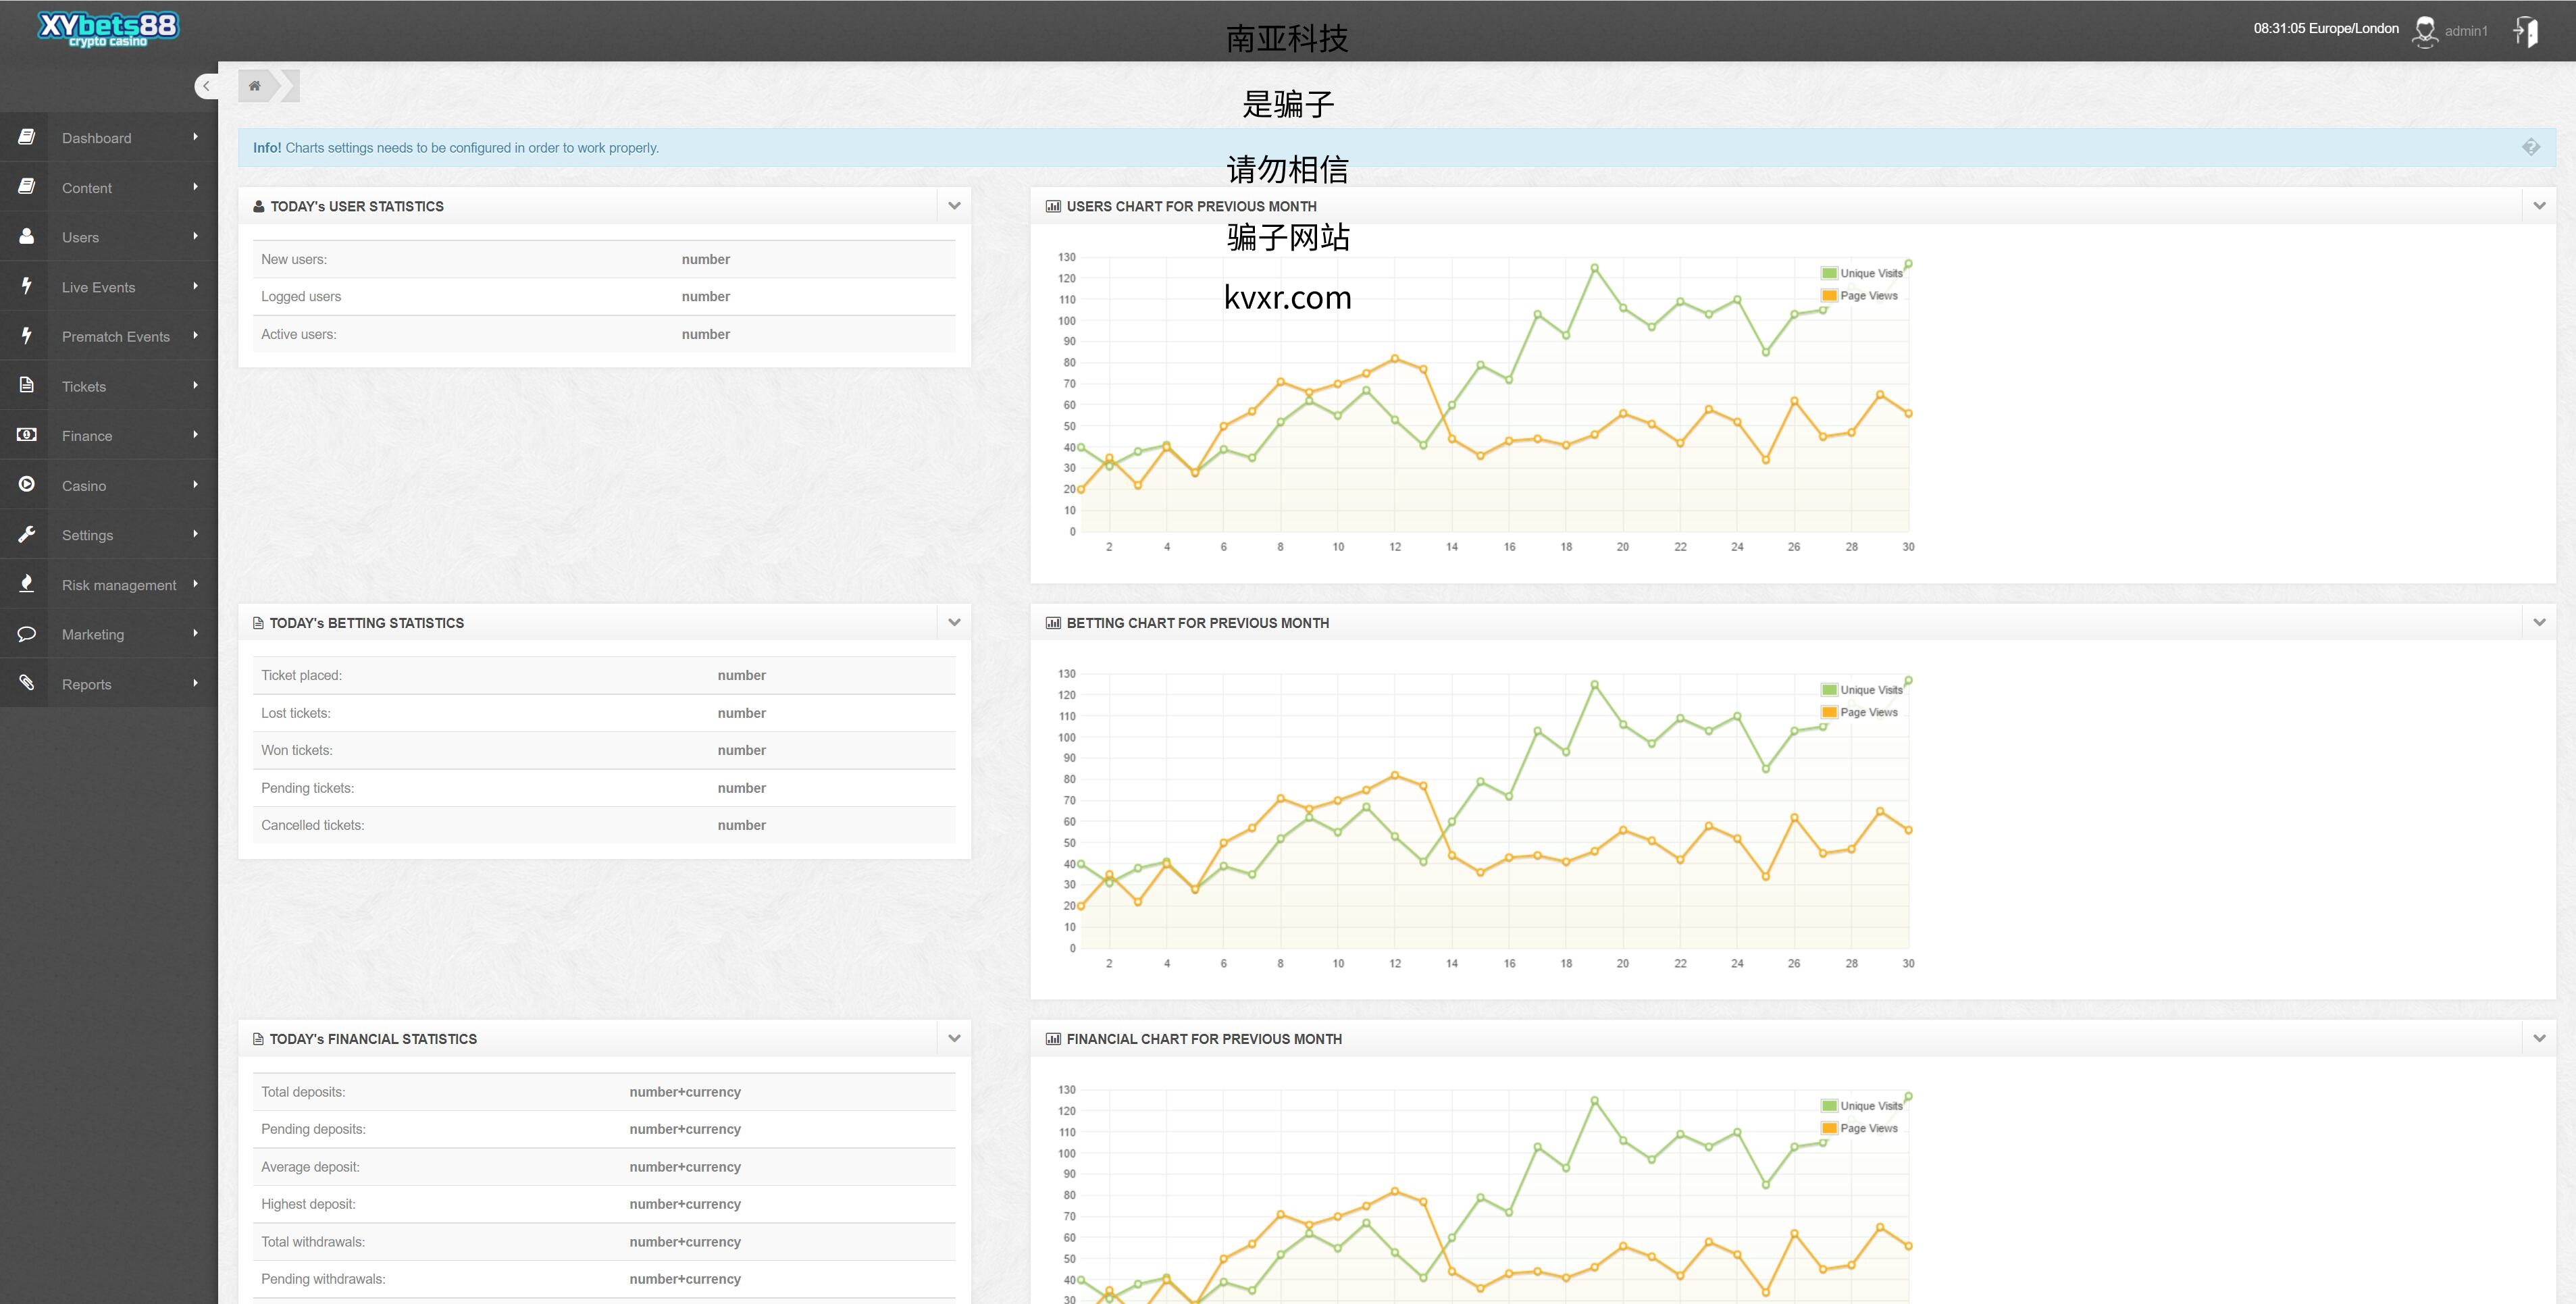The height and width of the screenshot is (1304, 2576).
Task: Click the Marketing speech bubble icon
Action: click(x=27, y=633)
